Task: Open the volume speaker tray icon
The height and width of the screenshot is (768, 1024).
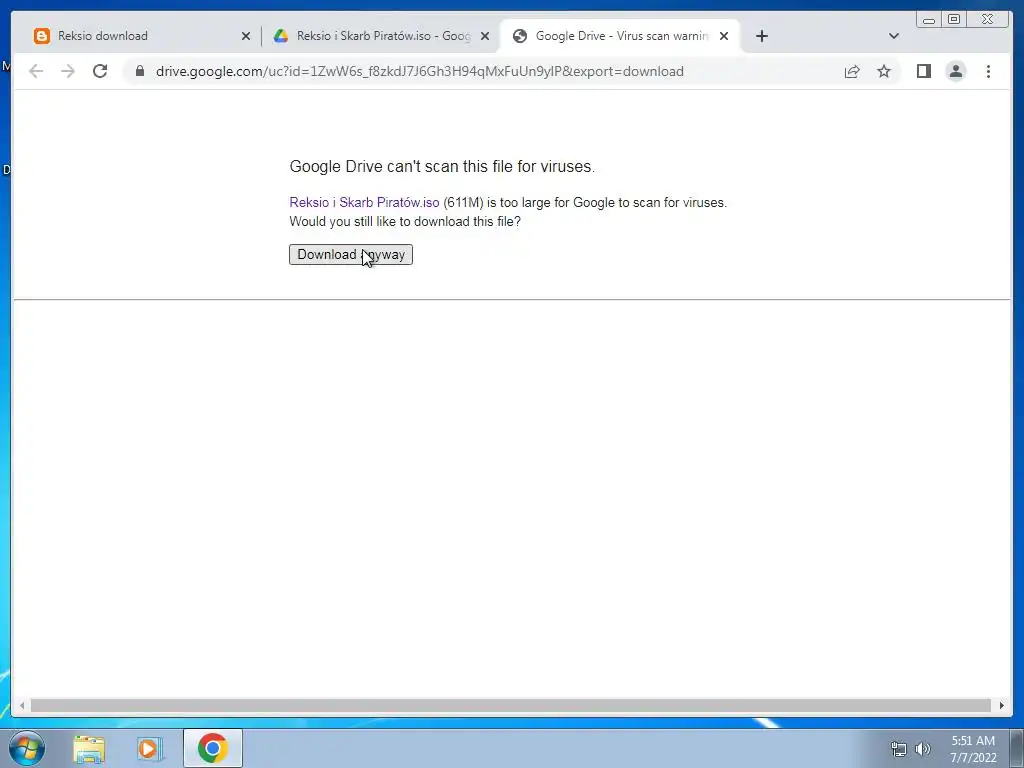Action: tap(923, 750)
